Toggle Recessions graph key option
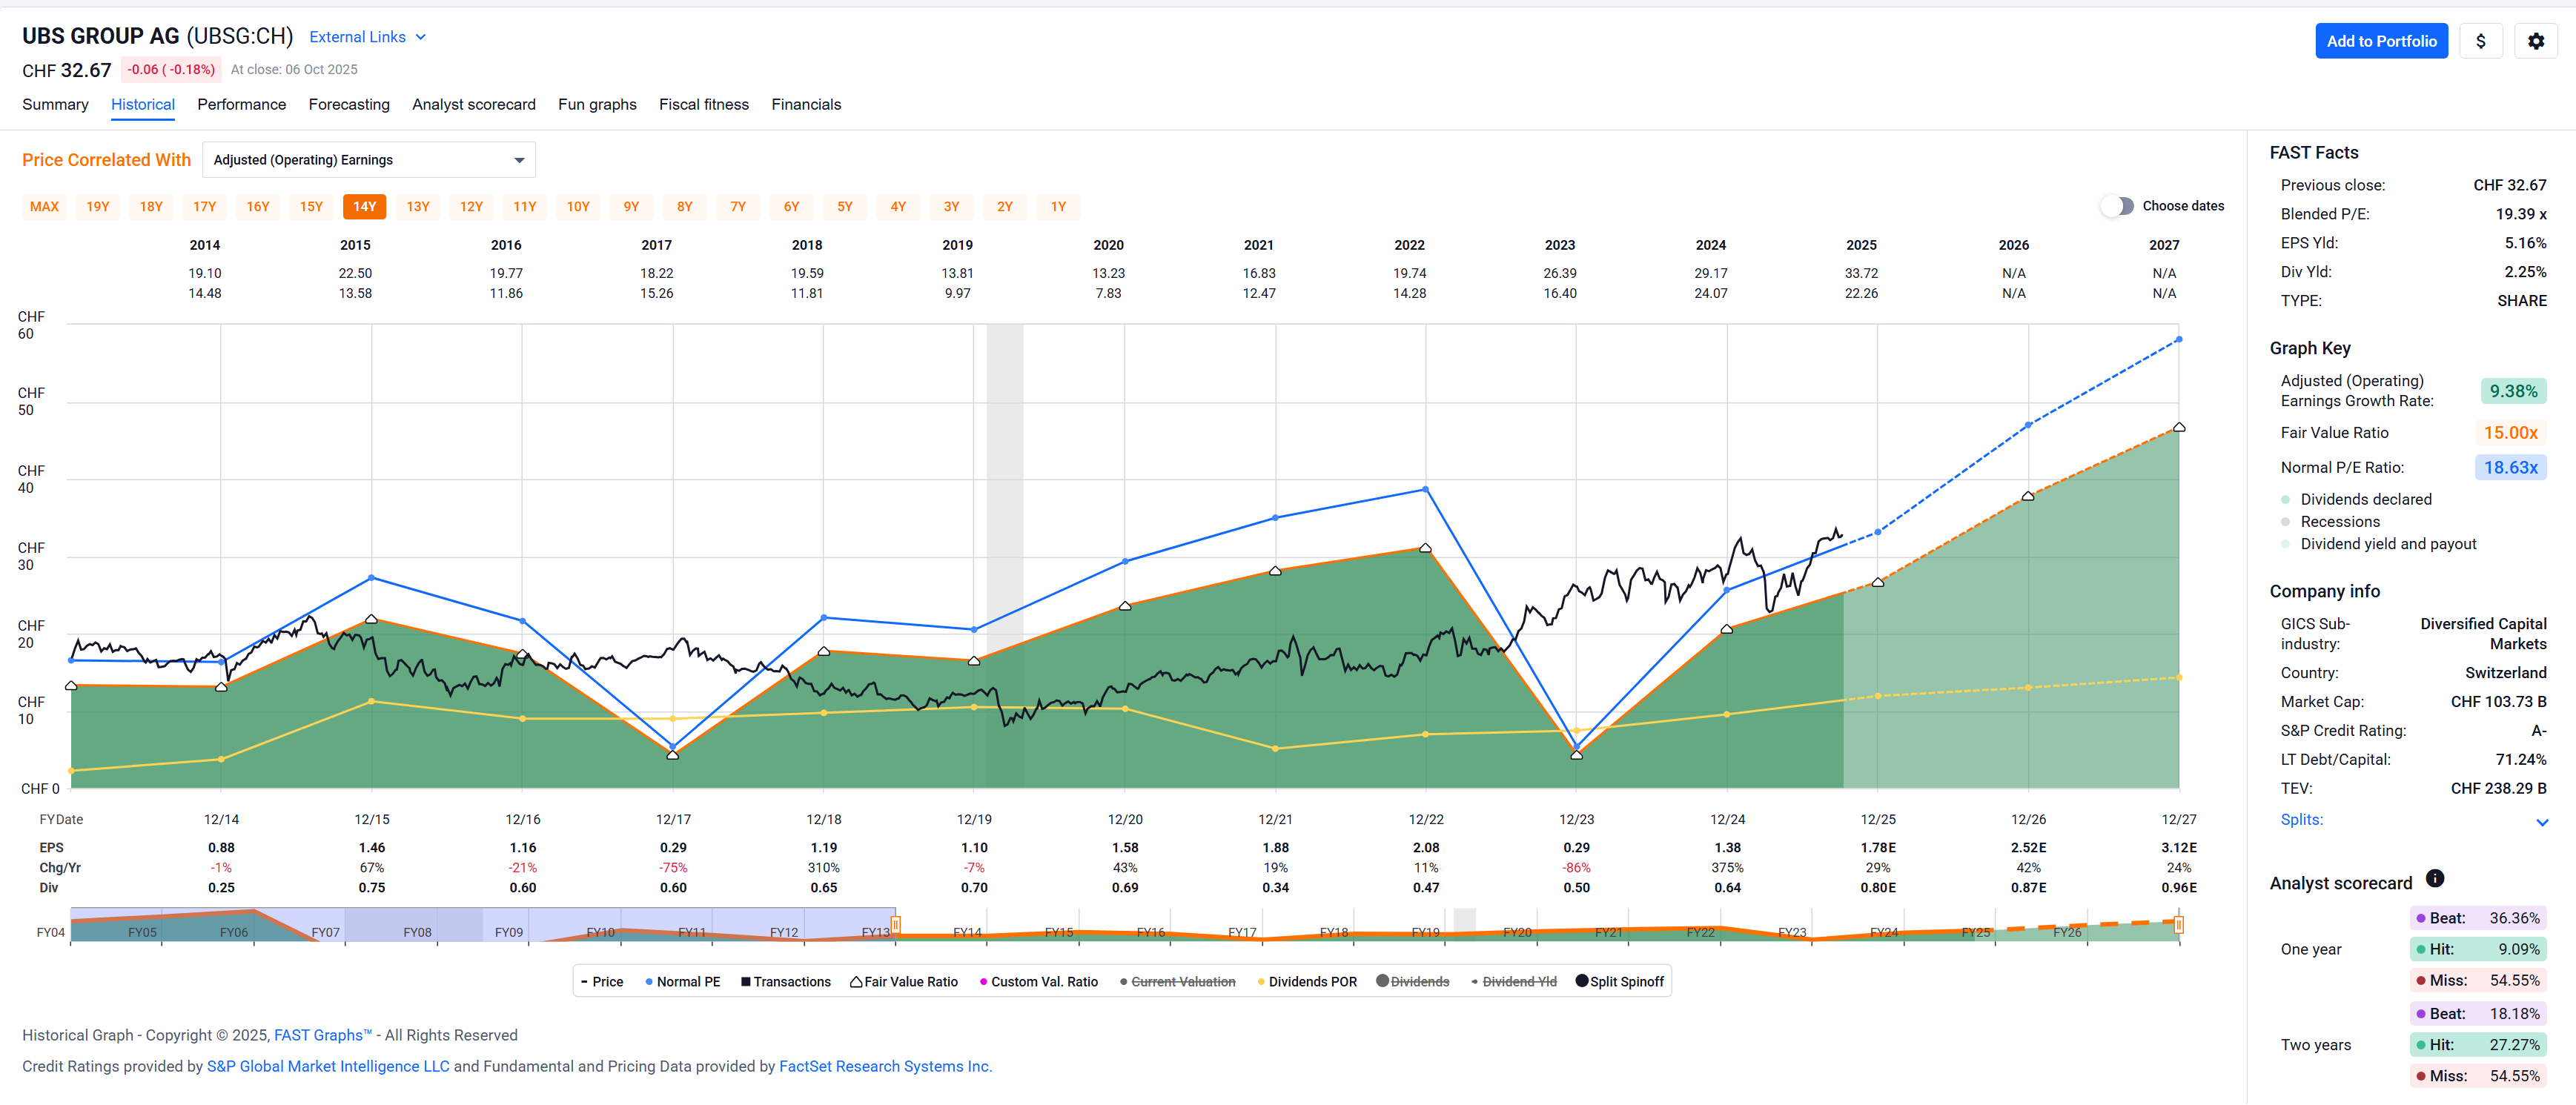The height and width of the screenshot is (1105, 2576). (2339, 522)
